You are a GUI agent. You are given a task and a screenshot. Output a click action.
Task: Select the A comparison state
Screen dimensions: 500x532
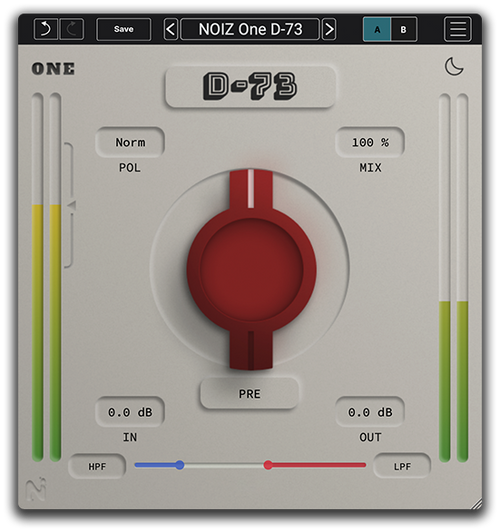click(x=377, y=30)
